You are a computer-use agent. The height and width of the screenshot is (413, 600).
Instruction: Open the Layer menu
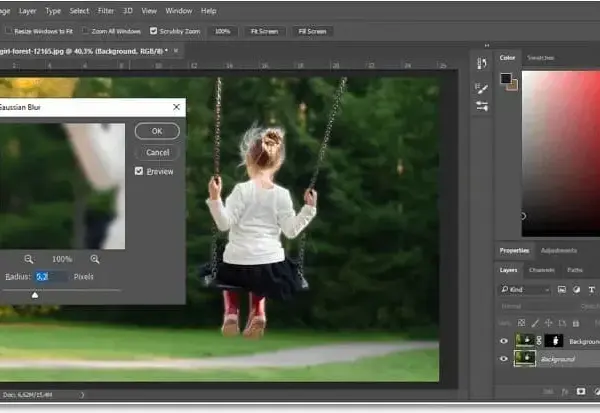point(28,11)
